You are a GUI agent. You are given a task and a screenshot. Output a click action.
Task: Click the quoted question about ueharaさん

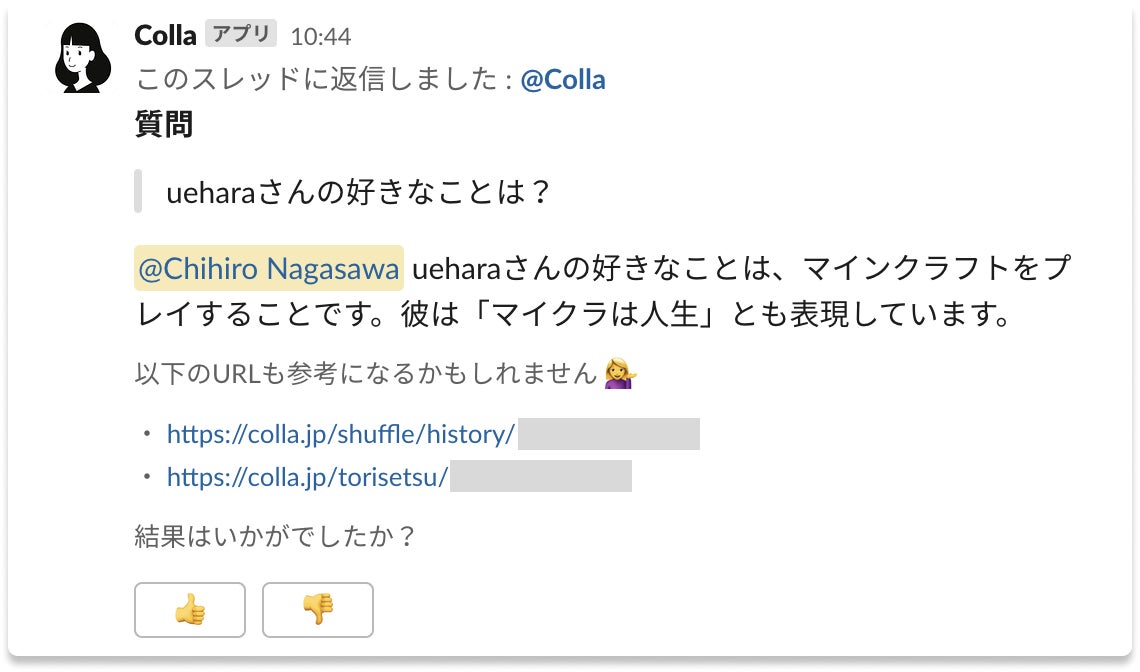tap(359, 192)
